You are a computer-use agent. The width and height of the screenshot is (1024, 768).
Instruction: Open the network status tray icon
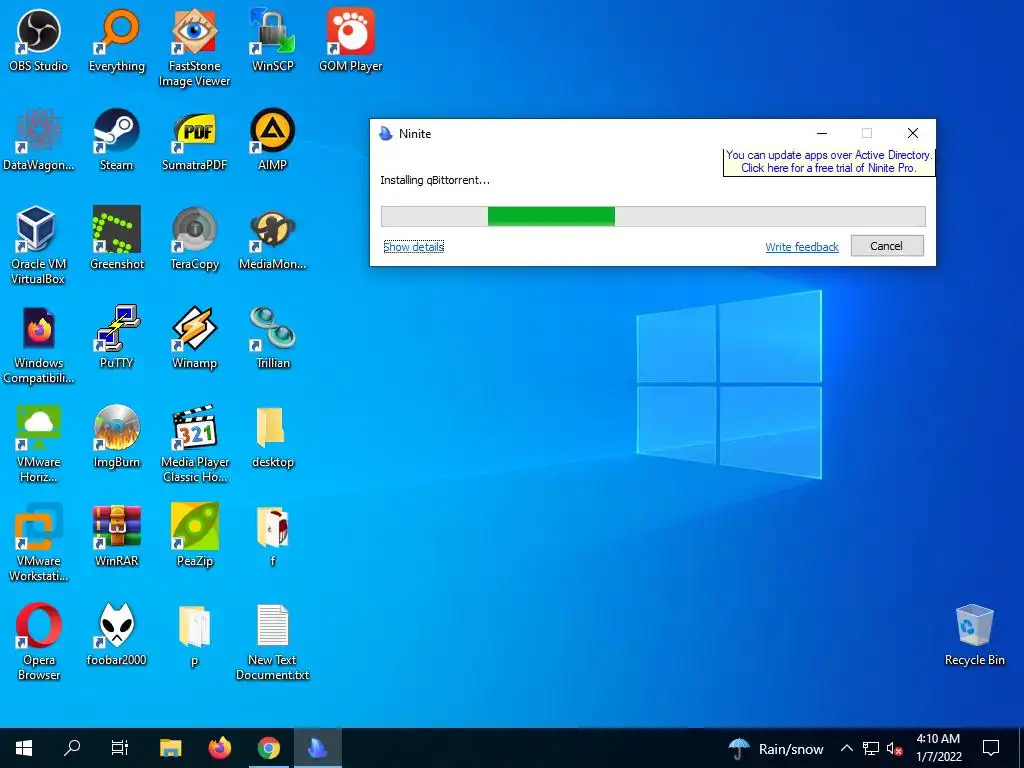tap(871, 748)
